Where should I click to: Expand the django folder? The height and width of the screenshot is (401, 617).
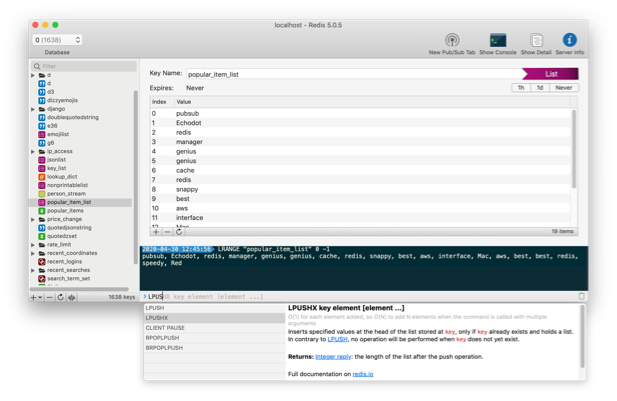coord(33,109)
